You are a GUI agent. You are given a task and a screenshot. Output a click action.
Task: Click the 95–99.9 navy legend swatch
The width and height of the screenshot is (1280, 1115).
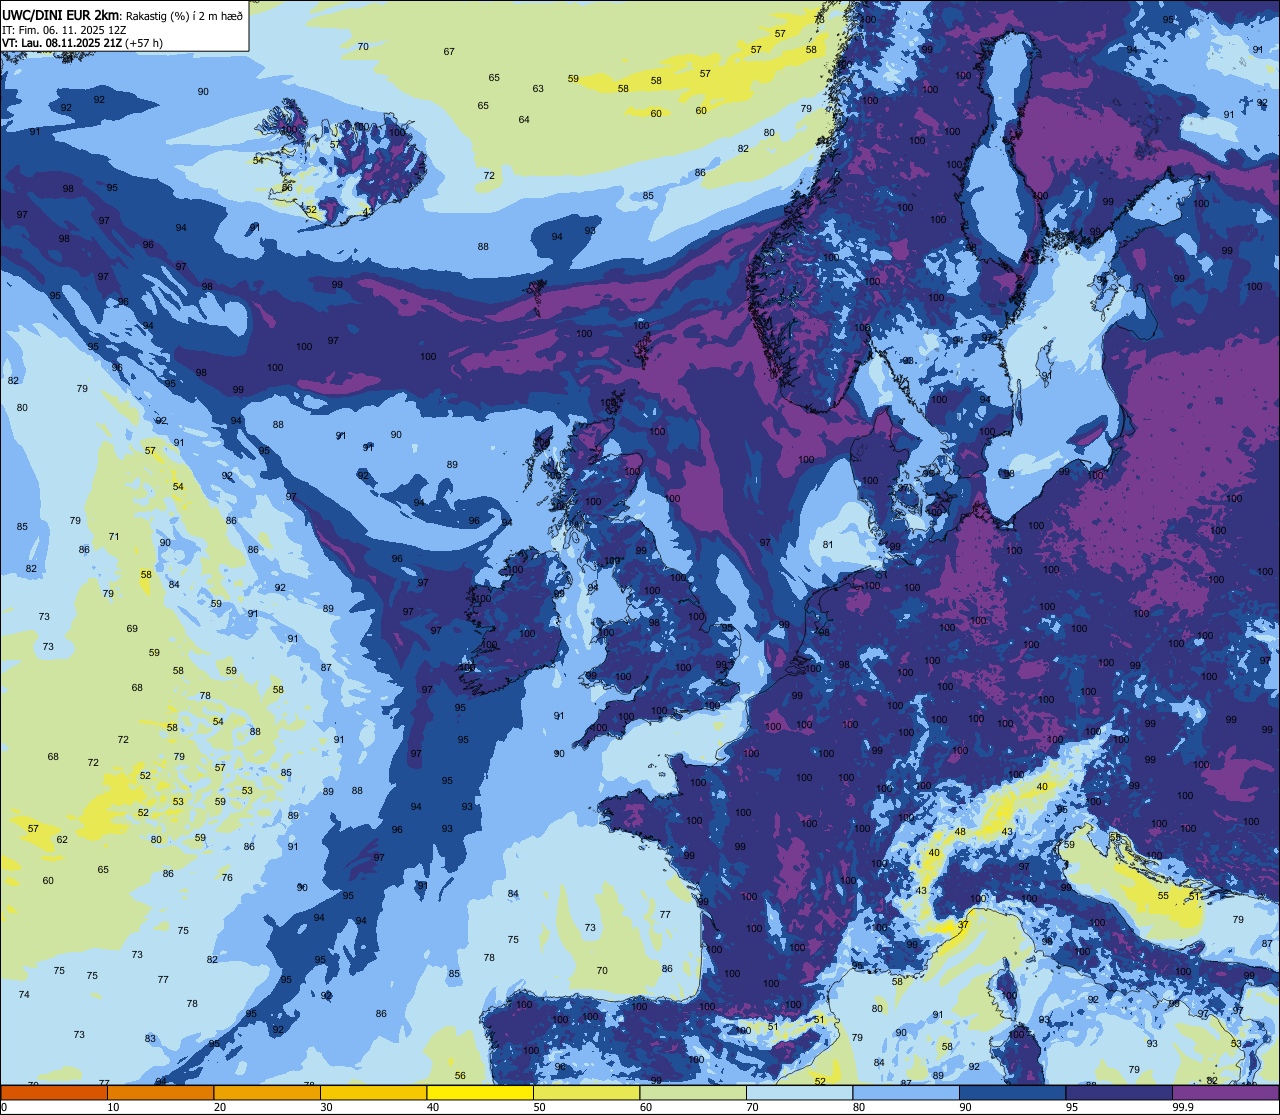tap(1119, 1093)
